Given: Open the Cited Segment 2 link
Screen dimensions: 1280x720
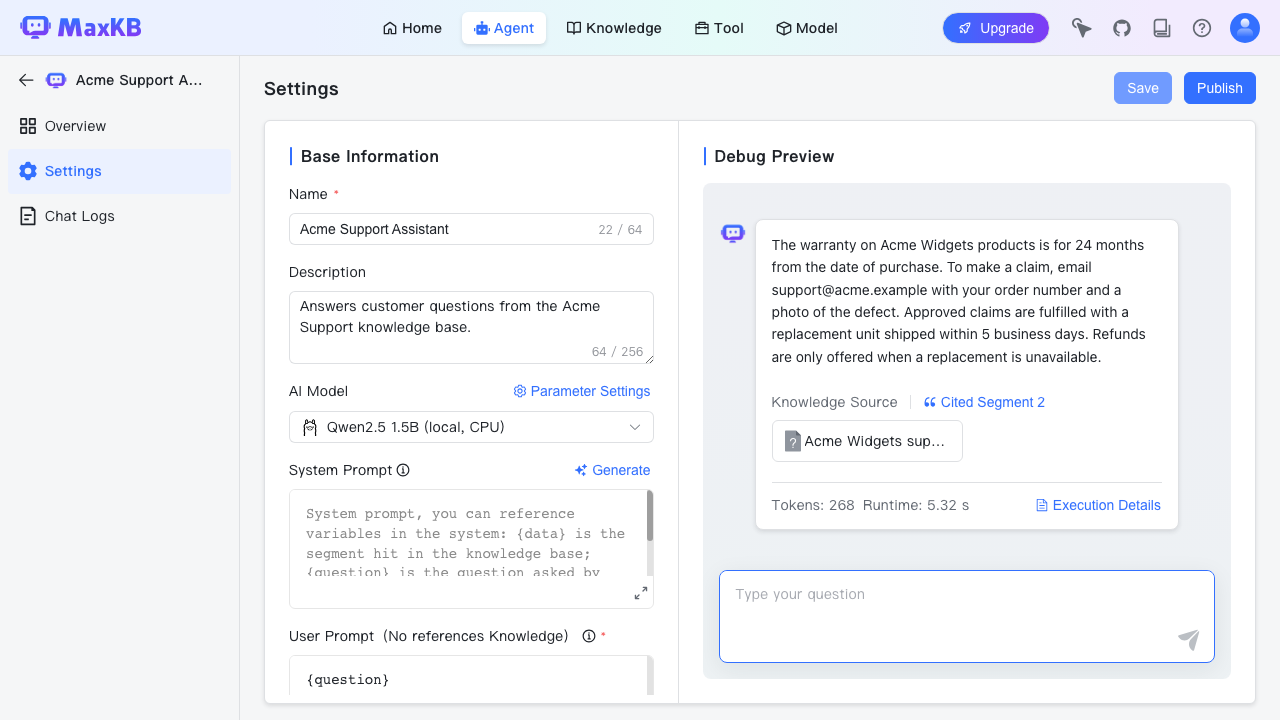Looking at the screenshot, I should tap(984, 402).
